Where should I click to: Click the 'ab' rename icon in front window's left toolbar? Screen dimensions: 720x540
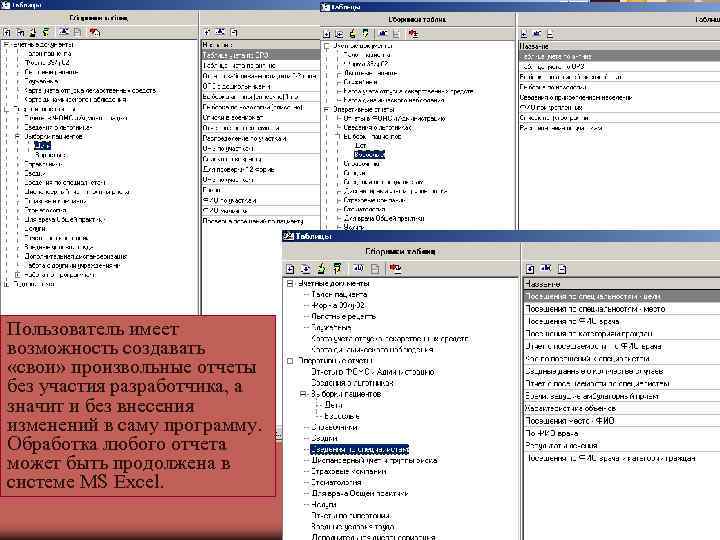pos(359,269)
